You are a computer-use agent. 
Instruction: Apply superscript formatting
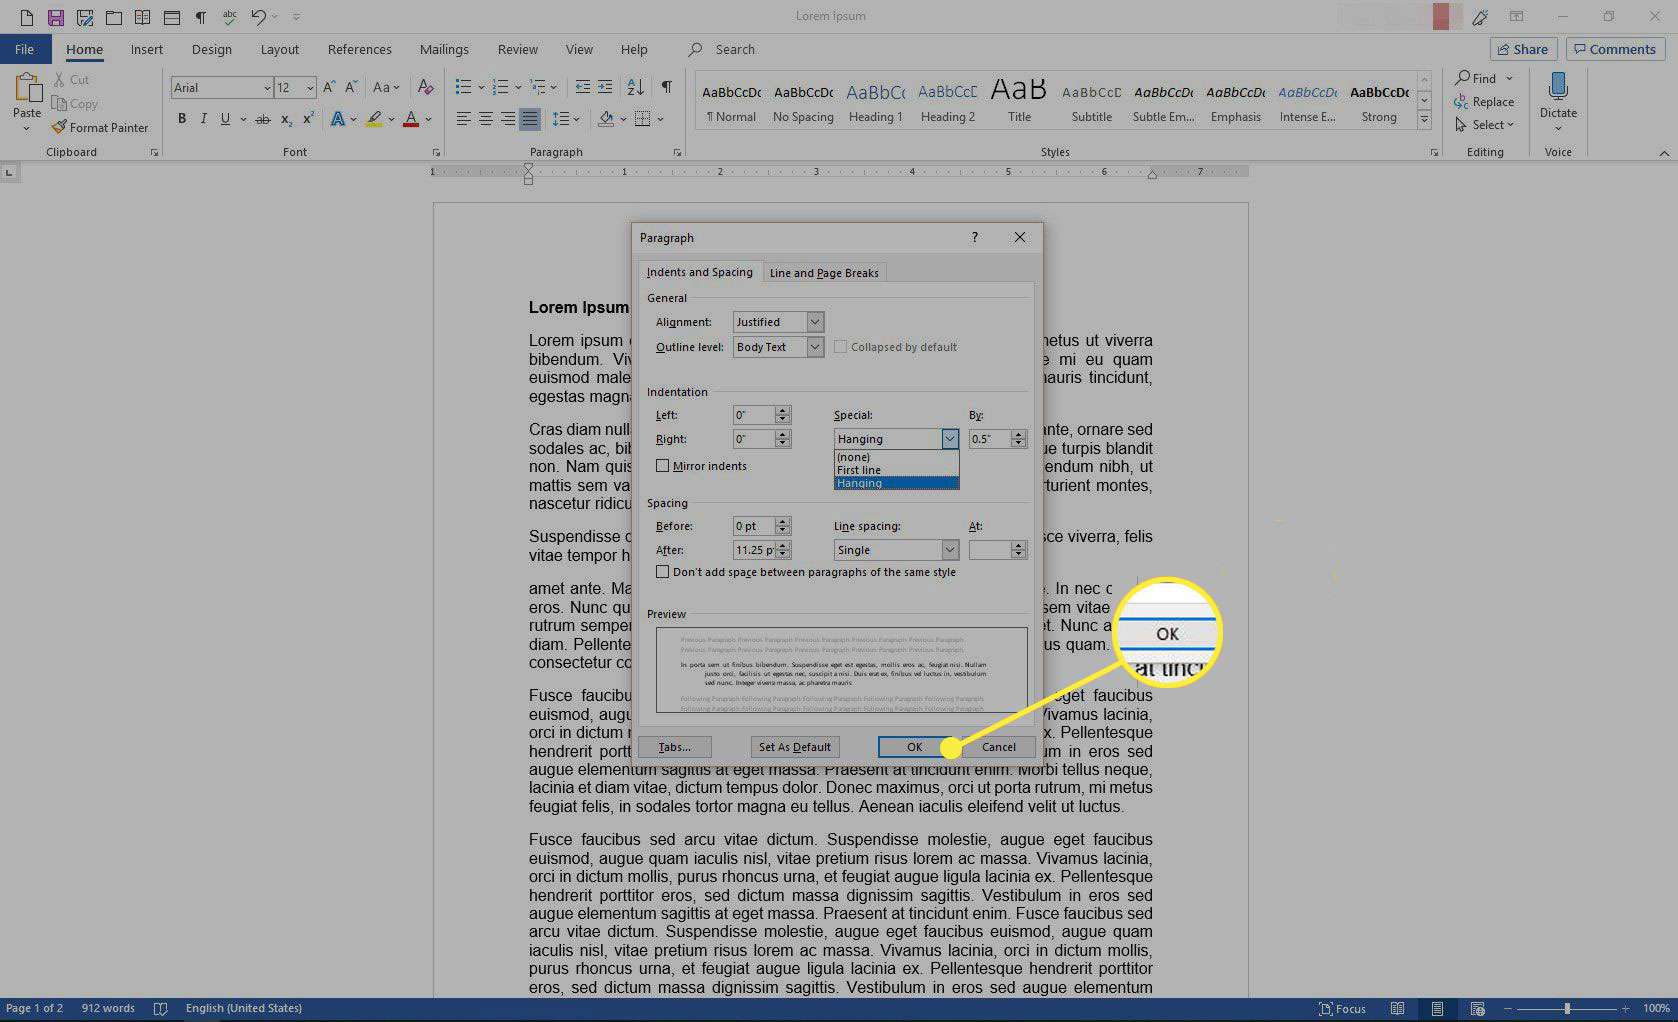point(308,119)
